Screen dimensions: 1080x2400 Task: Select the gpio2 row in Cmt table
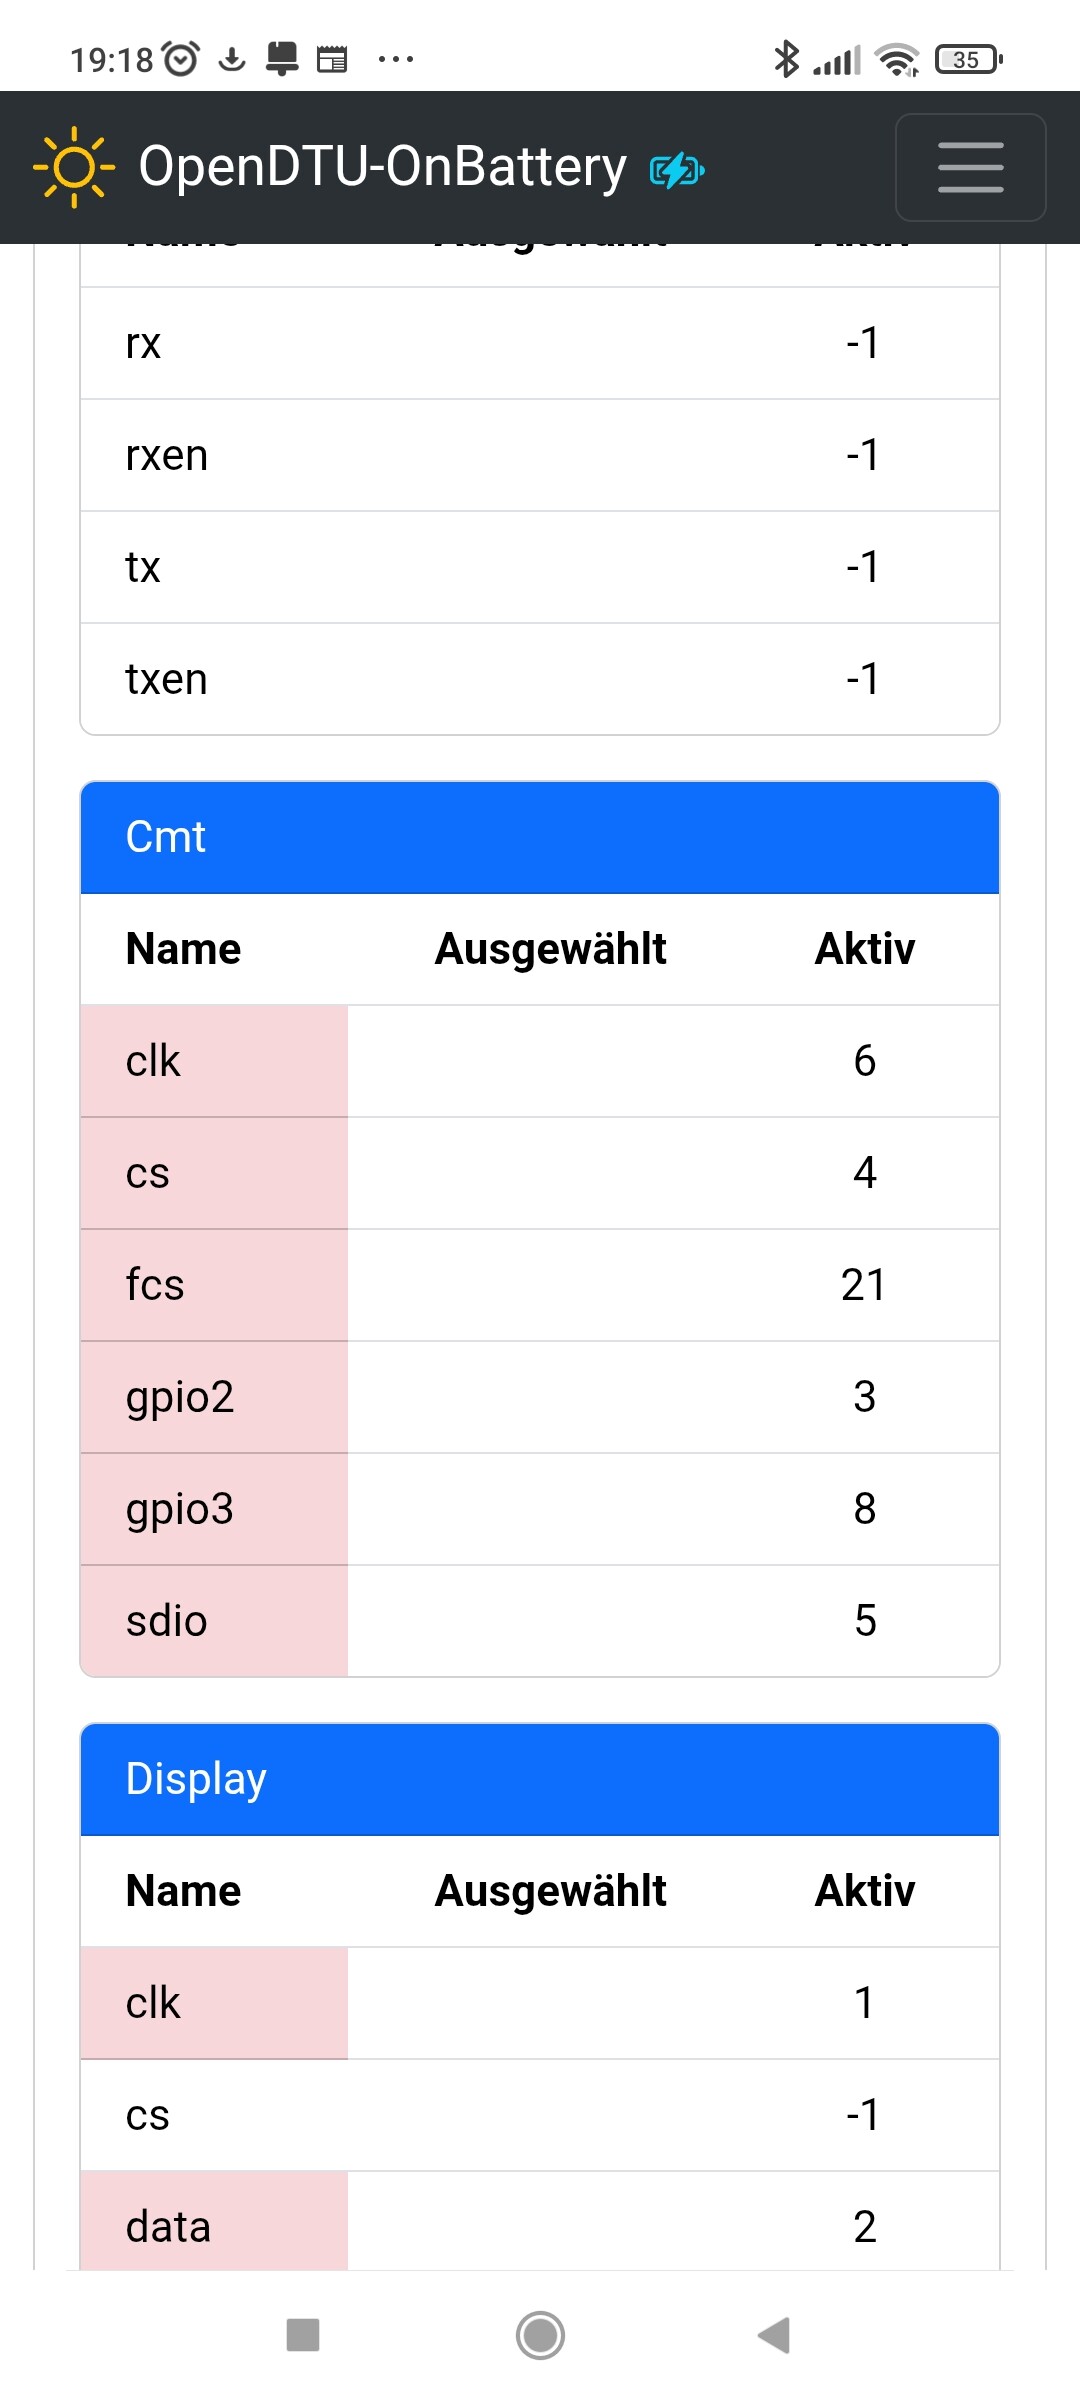[540, 1397]
